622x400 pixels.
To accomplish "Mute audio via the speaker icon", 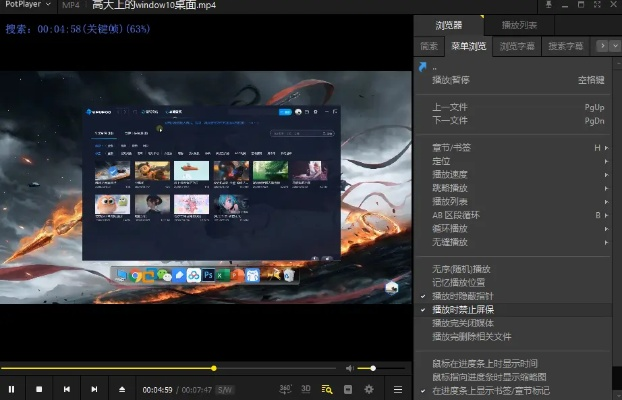I will click(x=349, y=368).
